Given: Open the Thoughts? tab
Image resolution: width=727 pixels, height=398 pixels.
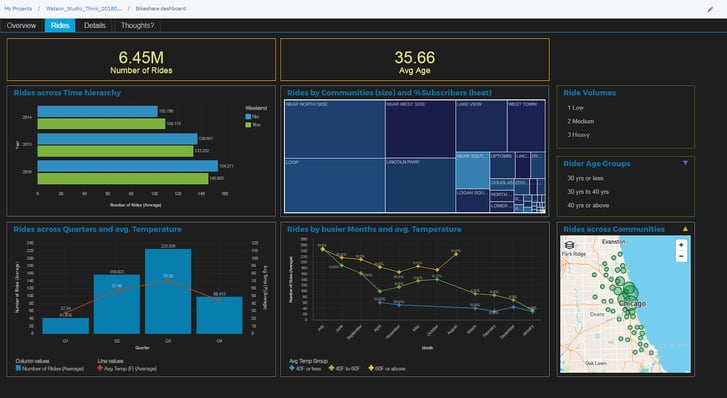Looking at the screenshot, I should [137, 26].
